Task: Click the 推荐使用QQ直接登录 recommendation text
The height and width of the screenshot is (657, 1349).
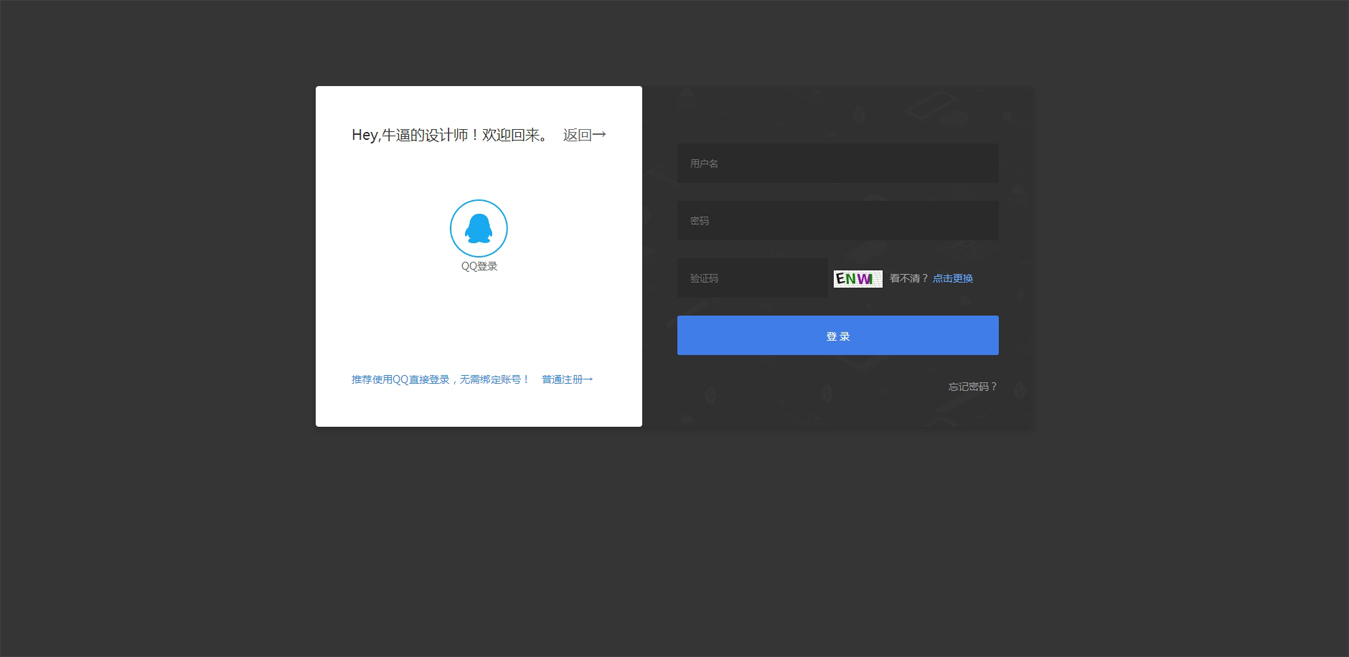Action: (x=400, y=380)
